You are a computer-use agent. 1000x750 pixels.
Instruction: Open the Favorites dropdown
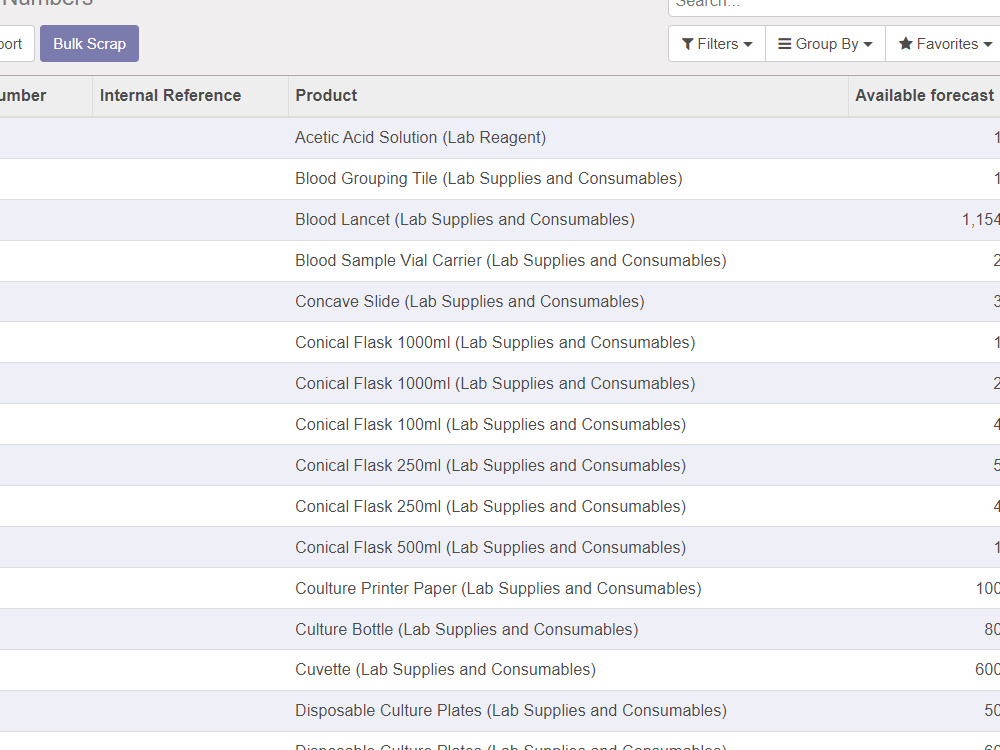[x=942, y=43]
